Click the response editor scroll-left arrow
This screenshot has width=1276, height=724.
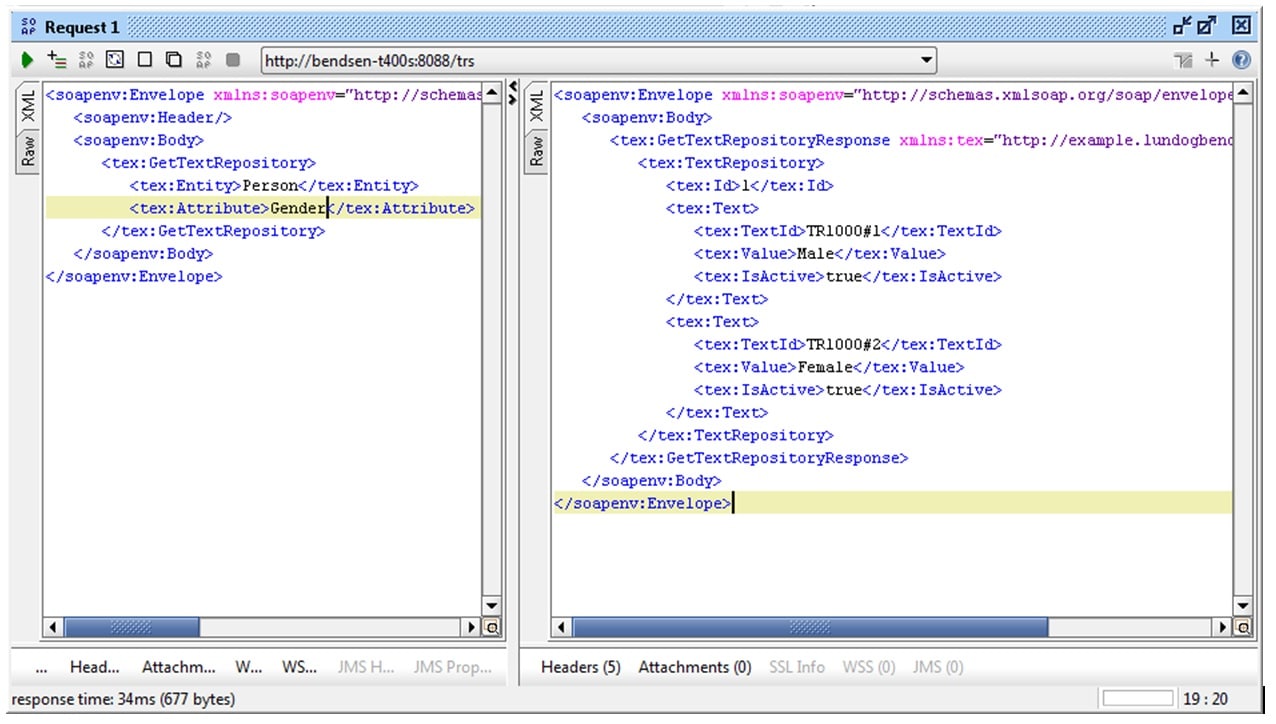tap(561, 628)
